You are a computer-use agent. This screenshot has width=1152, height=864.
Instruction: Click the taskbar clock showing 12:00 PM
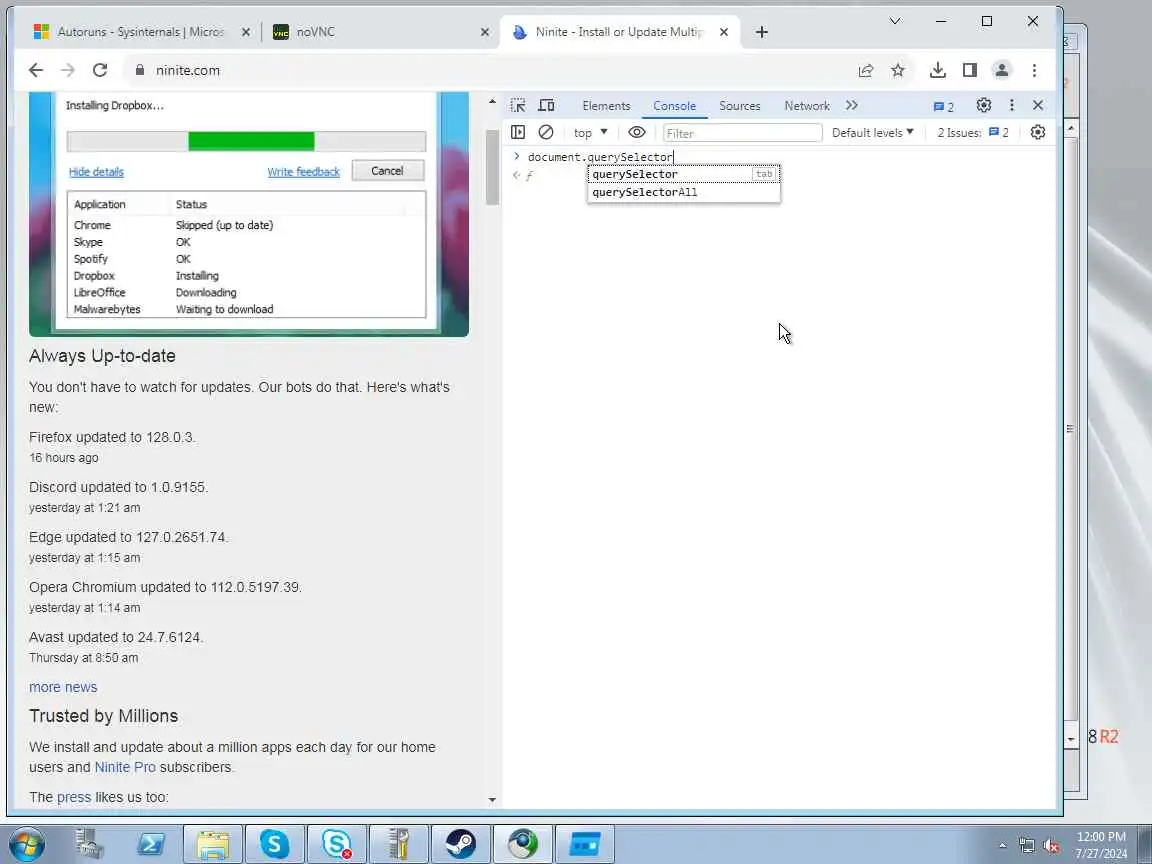(x=1101, y=845)
